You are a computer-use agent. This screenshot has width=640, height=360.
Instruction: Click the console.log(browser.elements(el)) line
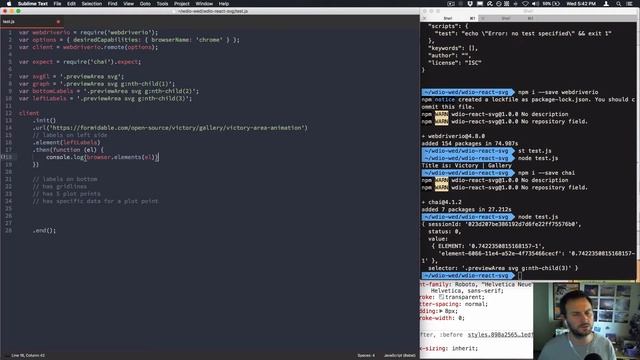point(102,157)
